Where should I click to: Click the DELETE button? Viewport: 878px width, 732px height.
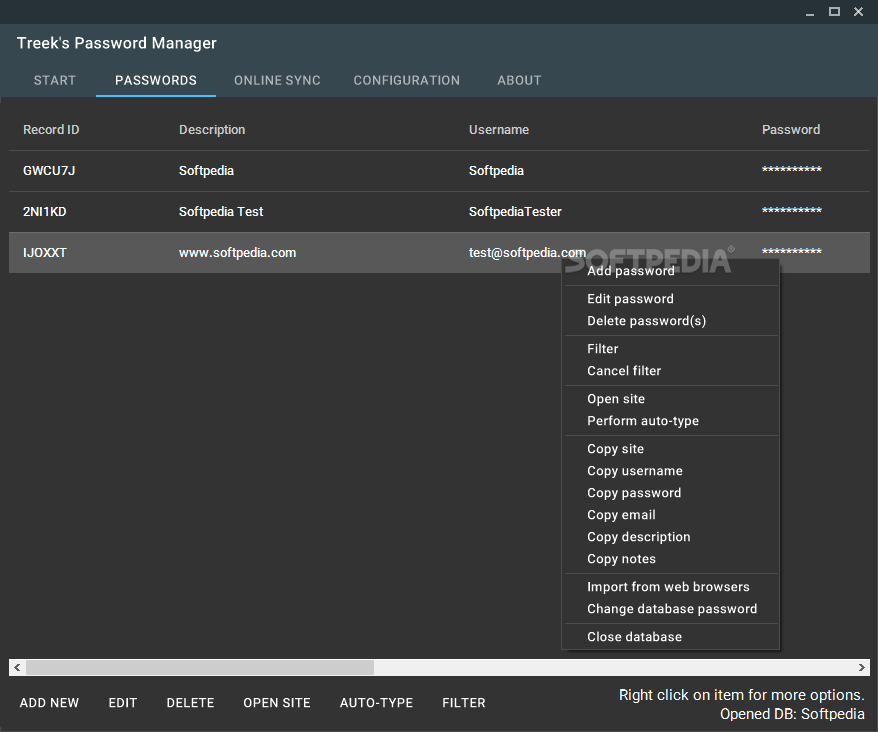tap(190, 703)
